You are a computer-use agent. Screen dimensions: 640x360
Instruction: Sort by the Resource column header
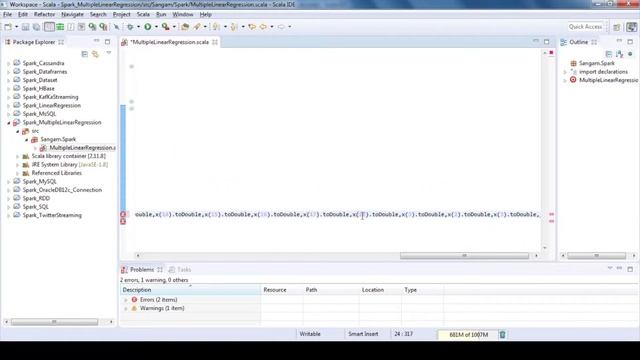(282, 290)
